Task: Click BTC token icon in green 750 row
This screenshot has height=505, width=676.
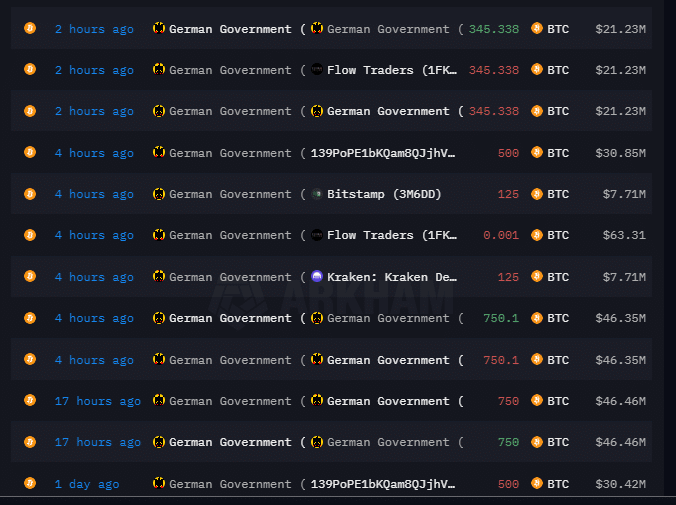Action: tap(537, 442)
